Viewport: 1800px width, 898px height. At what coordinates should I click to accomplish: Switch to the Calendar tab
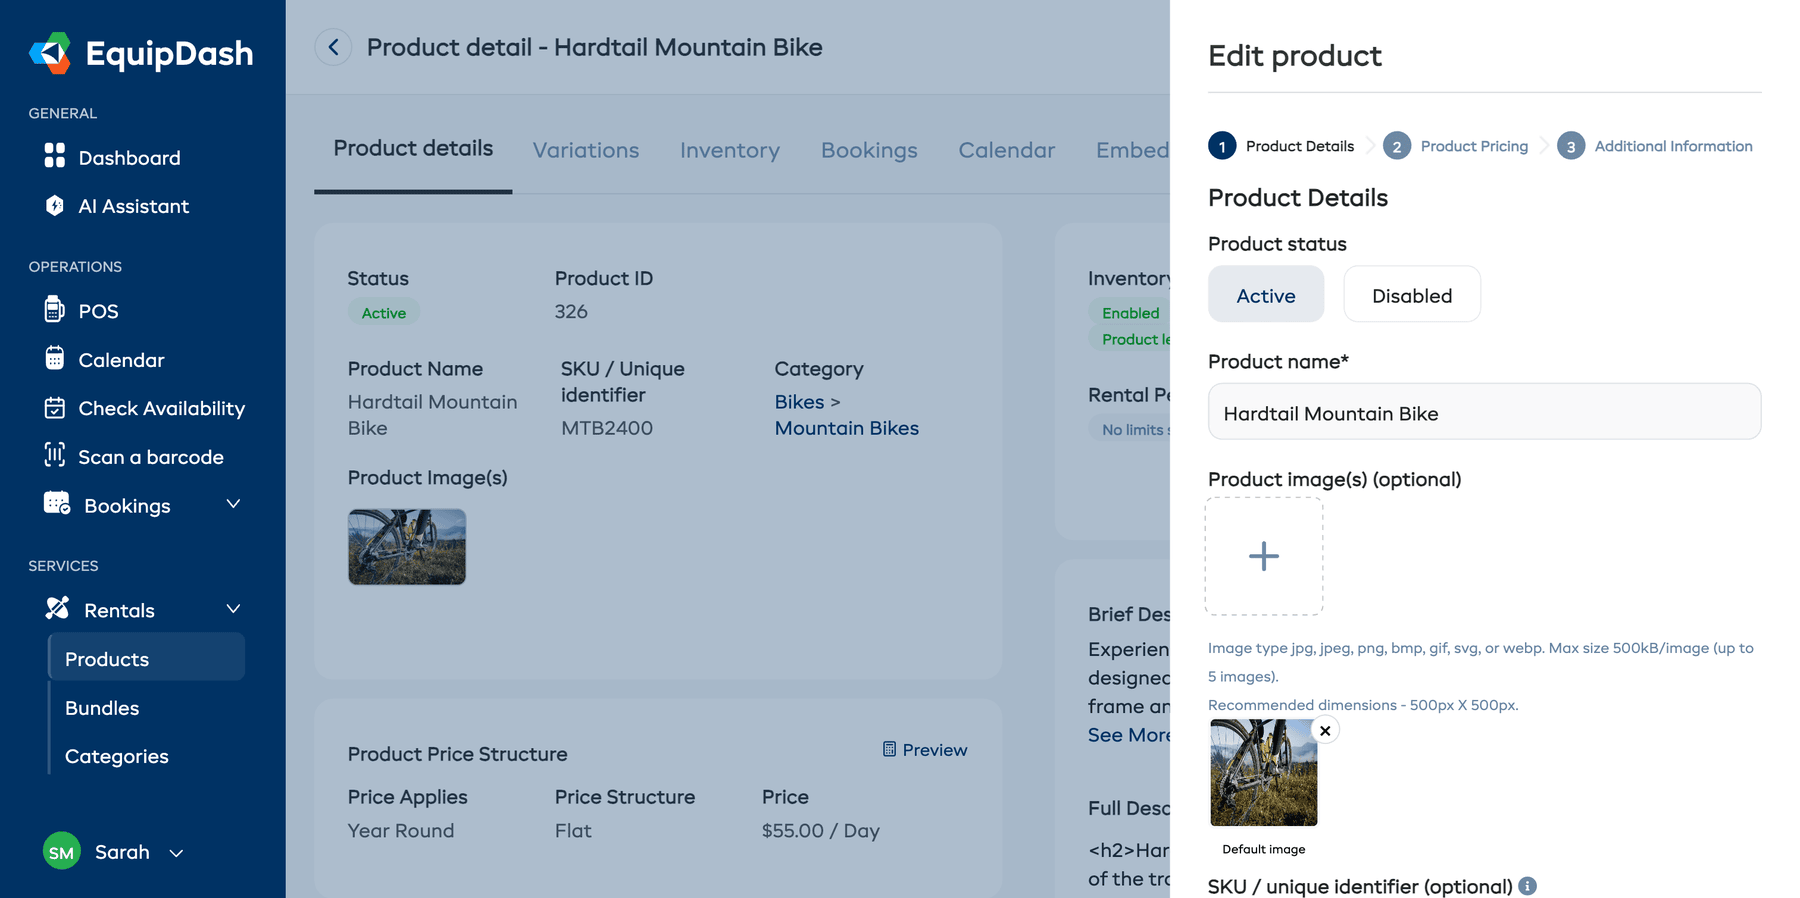pos(1007,151)
